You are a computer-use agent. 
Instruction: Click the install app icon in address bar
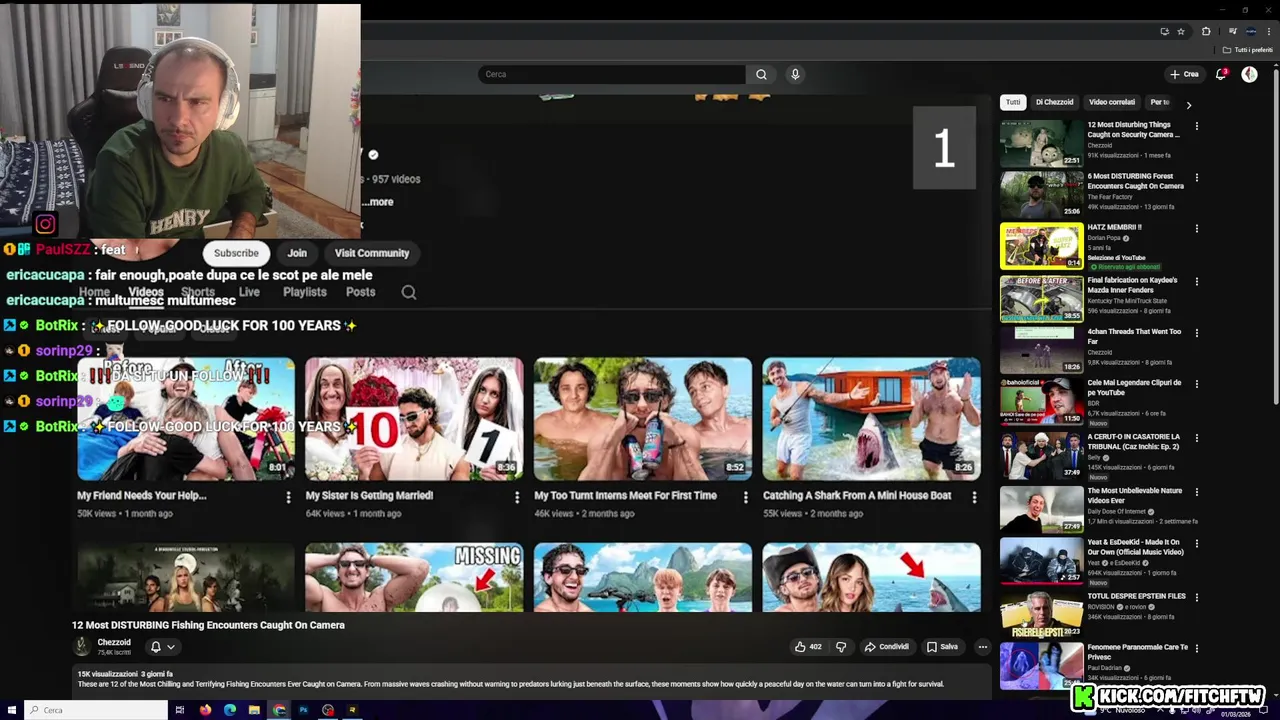1164,32
